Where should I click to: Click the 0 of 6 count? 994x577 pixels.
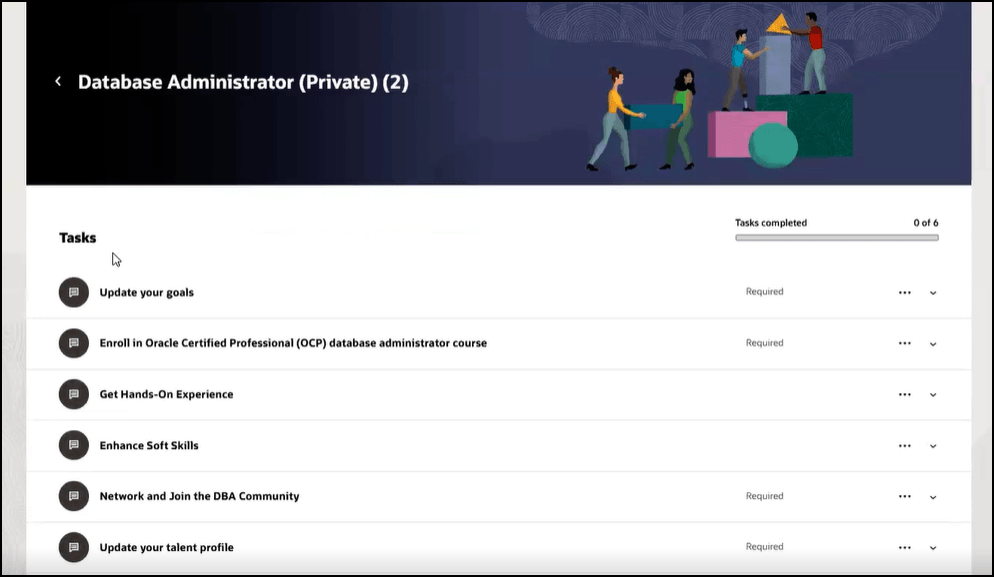tap(926, 223)
